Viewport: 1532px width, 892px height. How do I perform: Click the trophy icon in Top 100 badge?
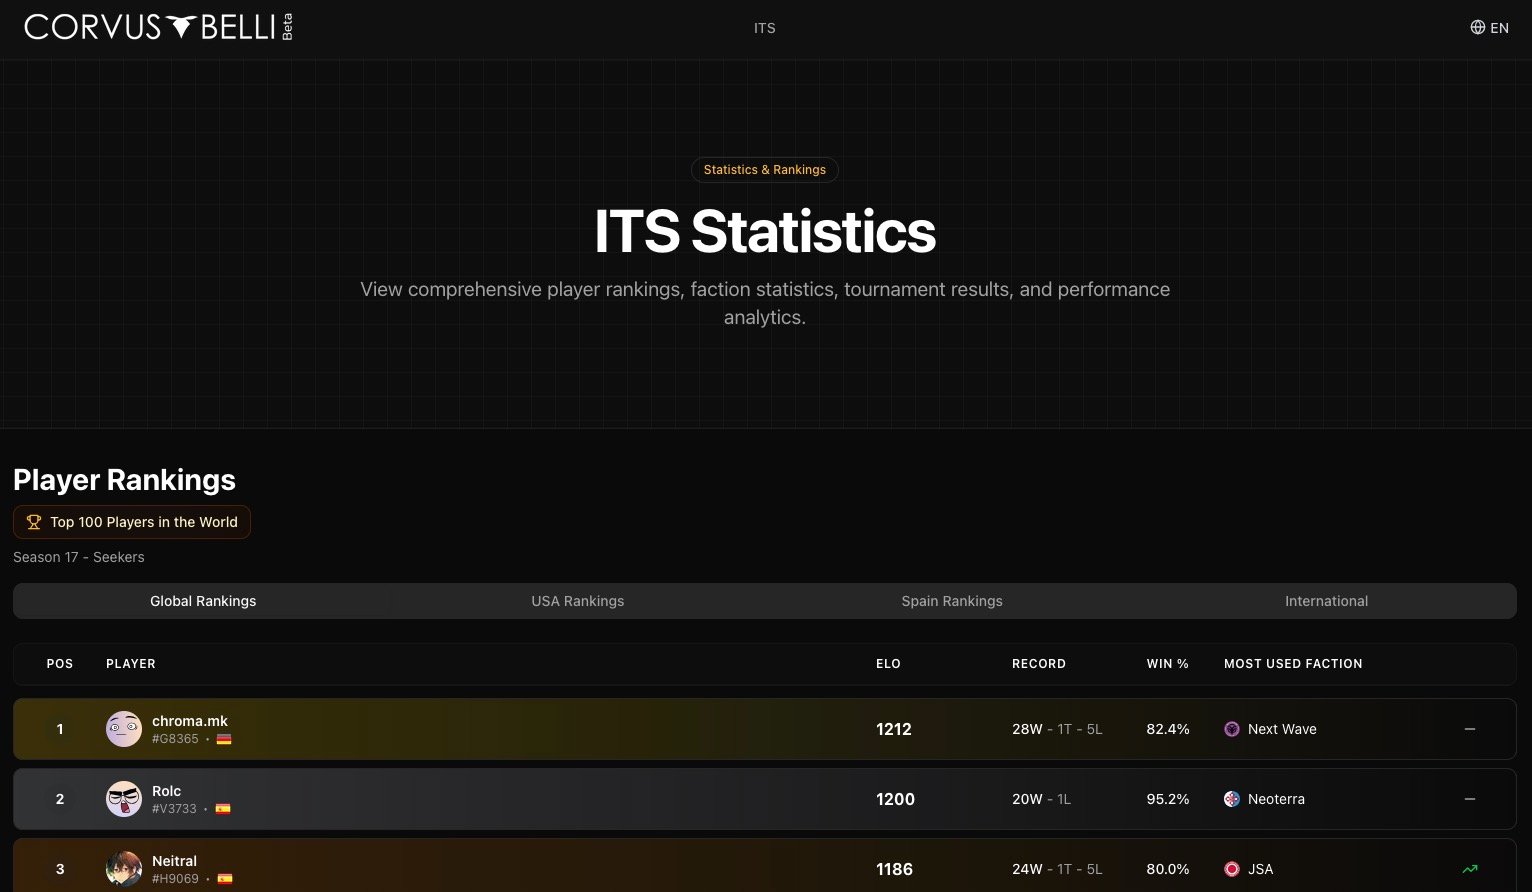click(x=34, y=522)
